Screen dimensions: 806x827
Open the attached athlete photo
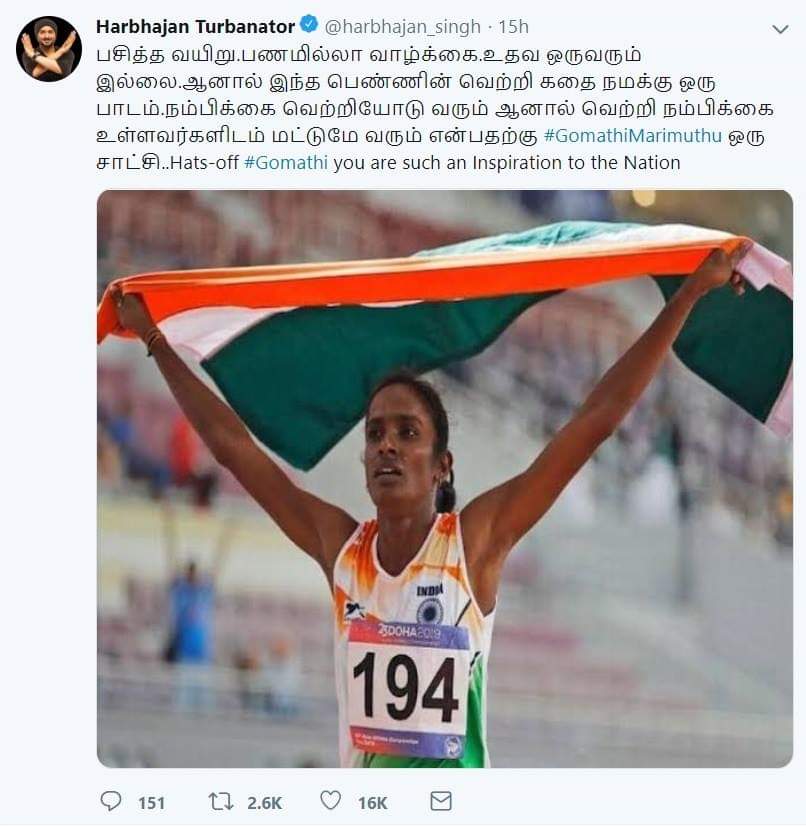445,478
